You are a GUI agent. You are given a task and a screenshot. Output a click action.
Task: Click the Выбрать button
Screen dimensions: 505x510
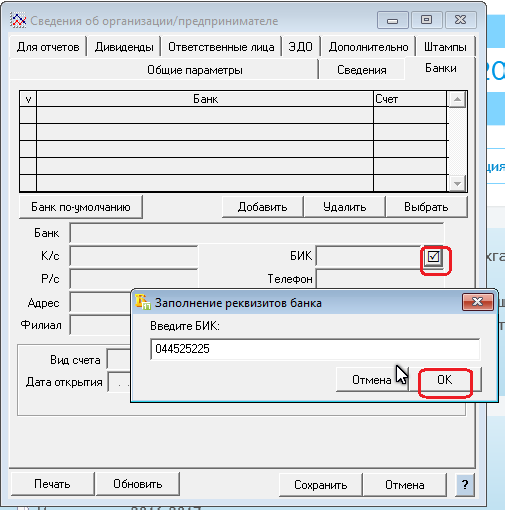pyautogui.click(x=426, y=207)
